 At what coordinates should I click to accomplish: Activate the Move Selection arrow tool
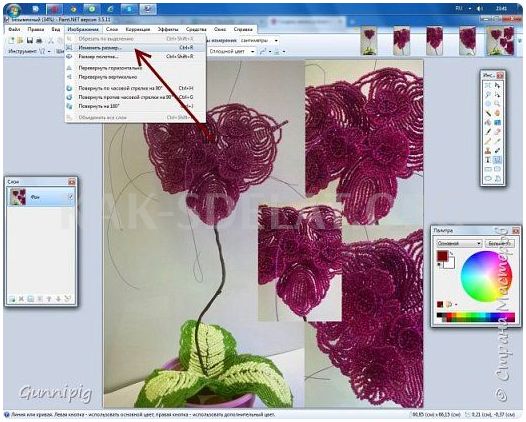click(x=497, y=94)
